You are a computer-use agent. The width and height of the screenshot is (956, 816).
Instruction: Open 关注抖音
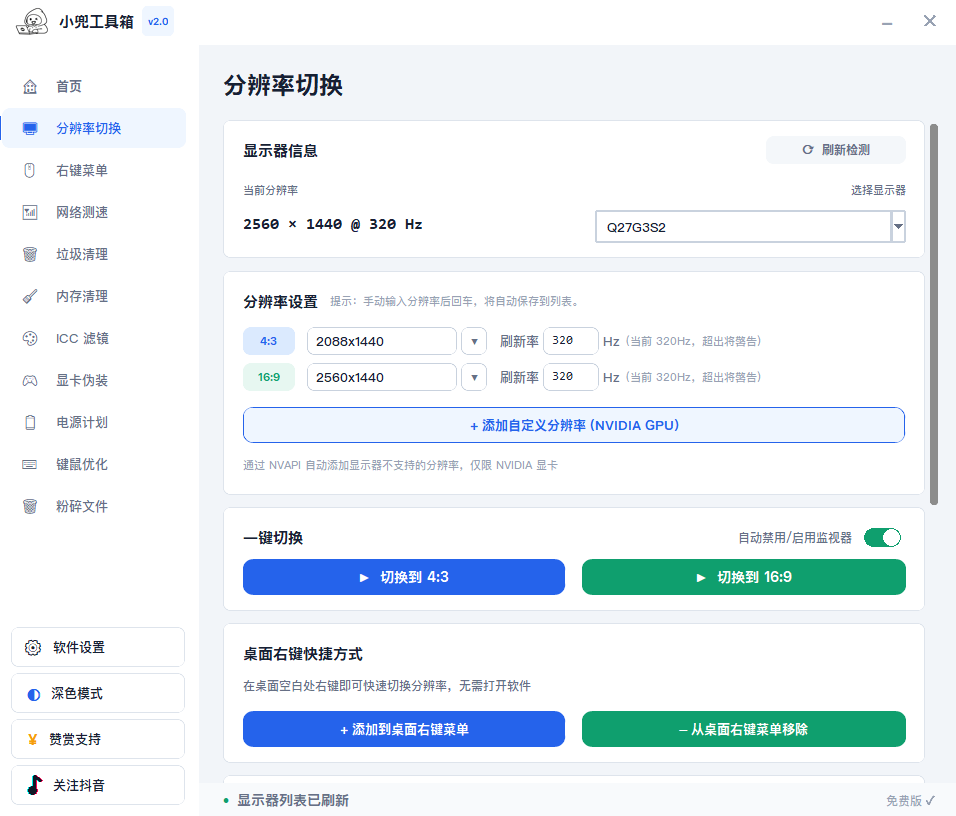click(98, 785)
